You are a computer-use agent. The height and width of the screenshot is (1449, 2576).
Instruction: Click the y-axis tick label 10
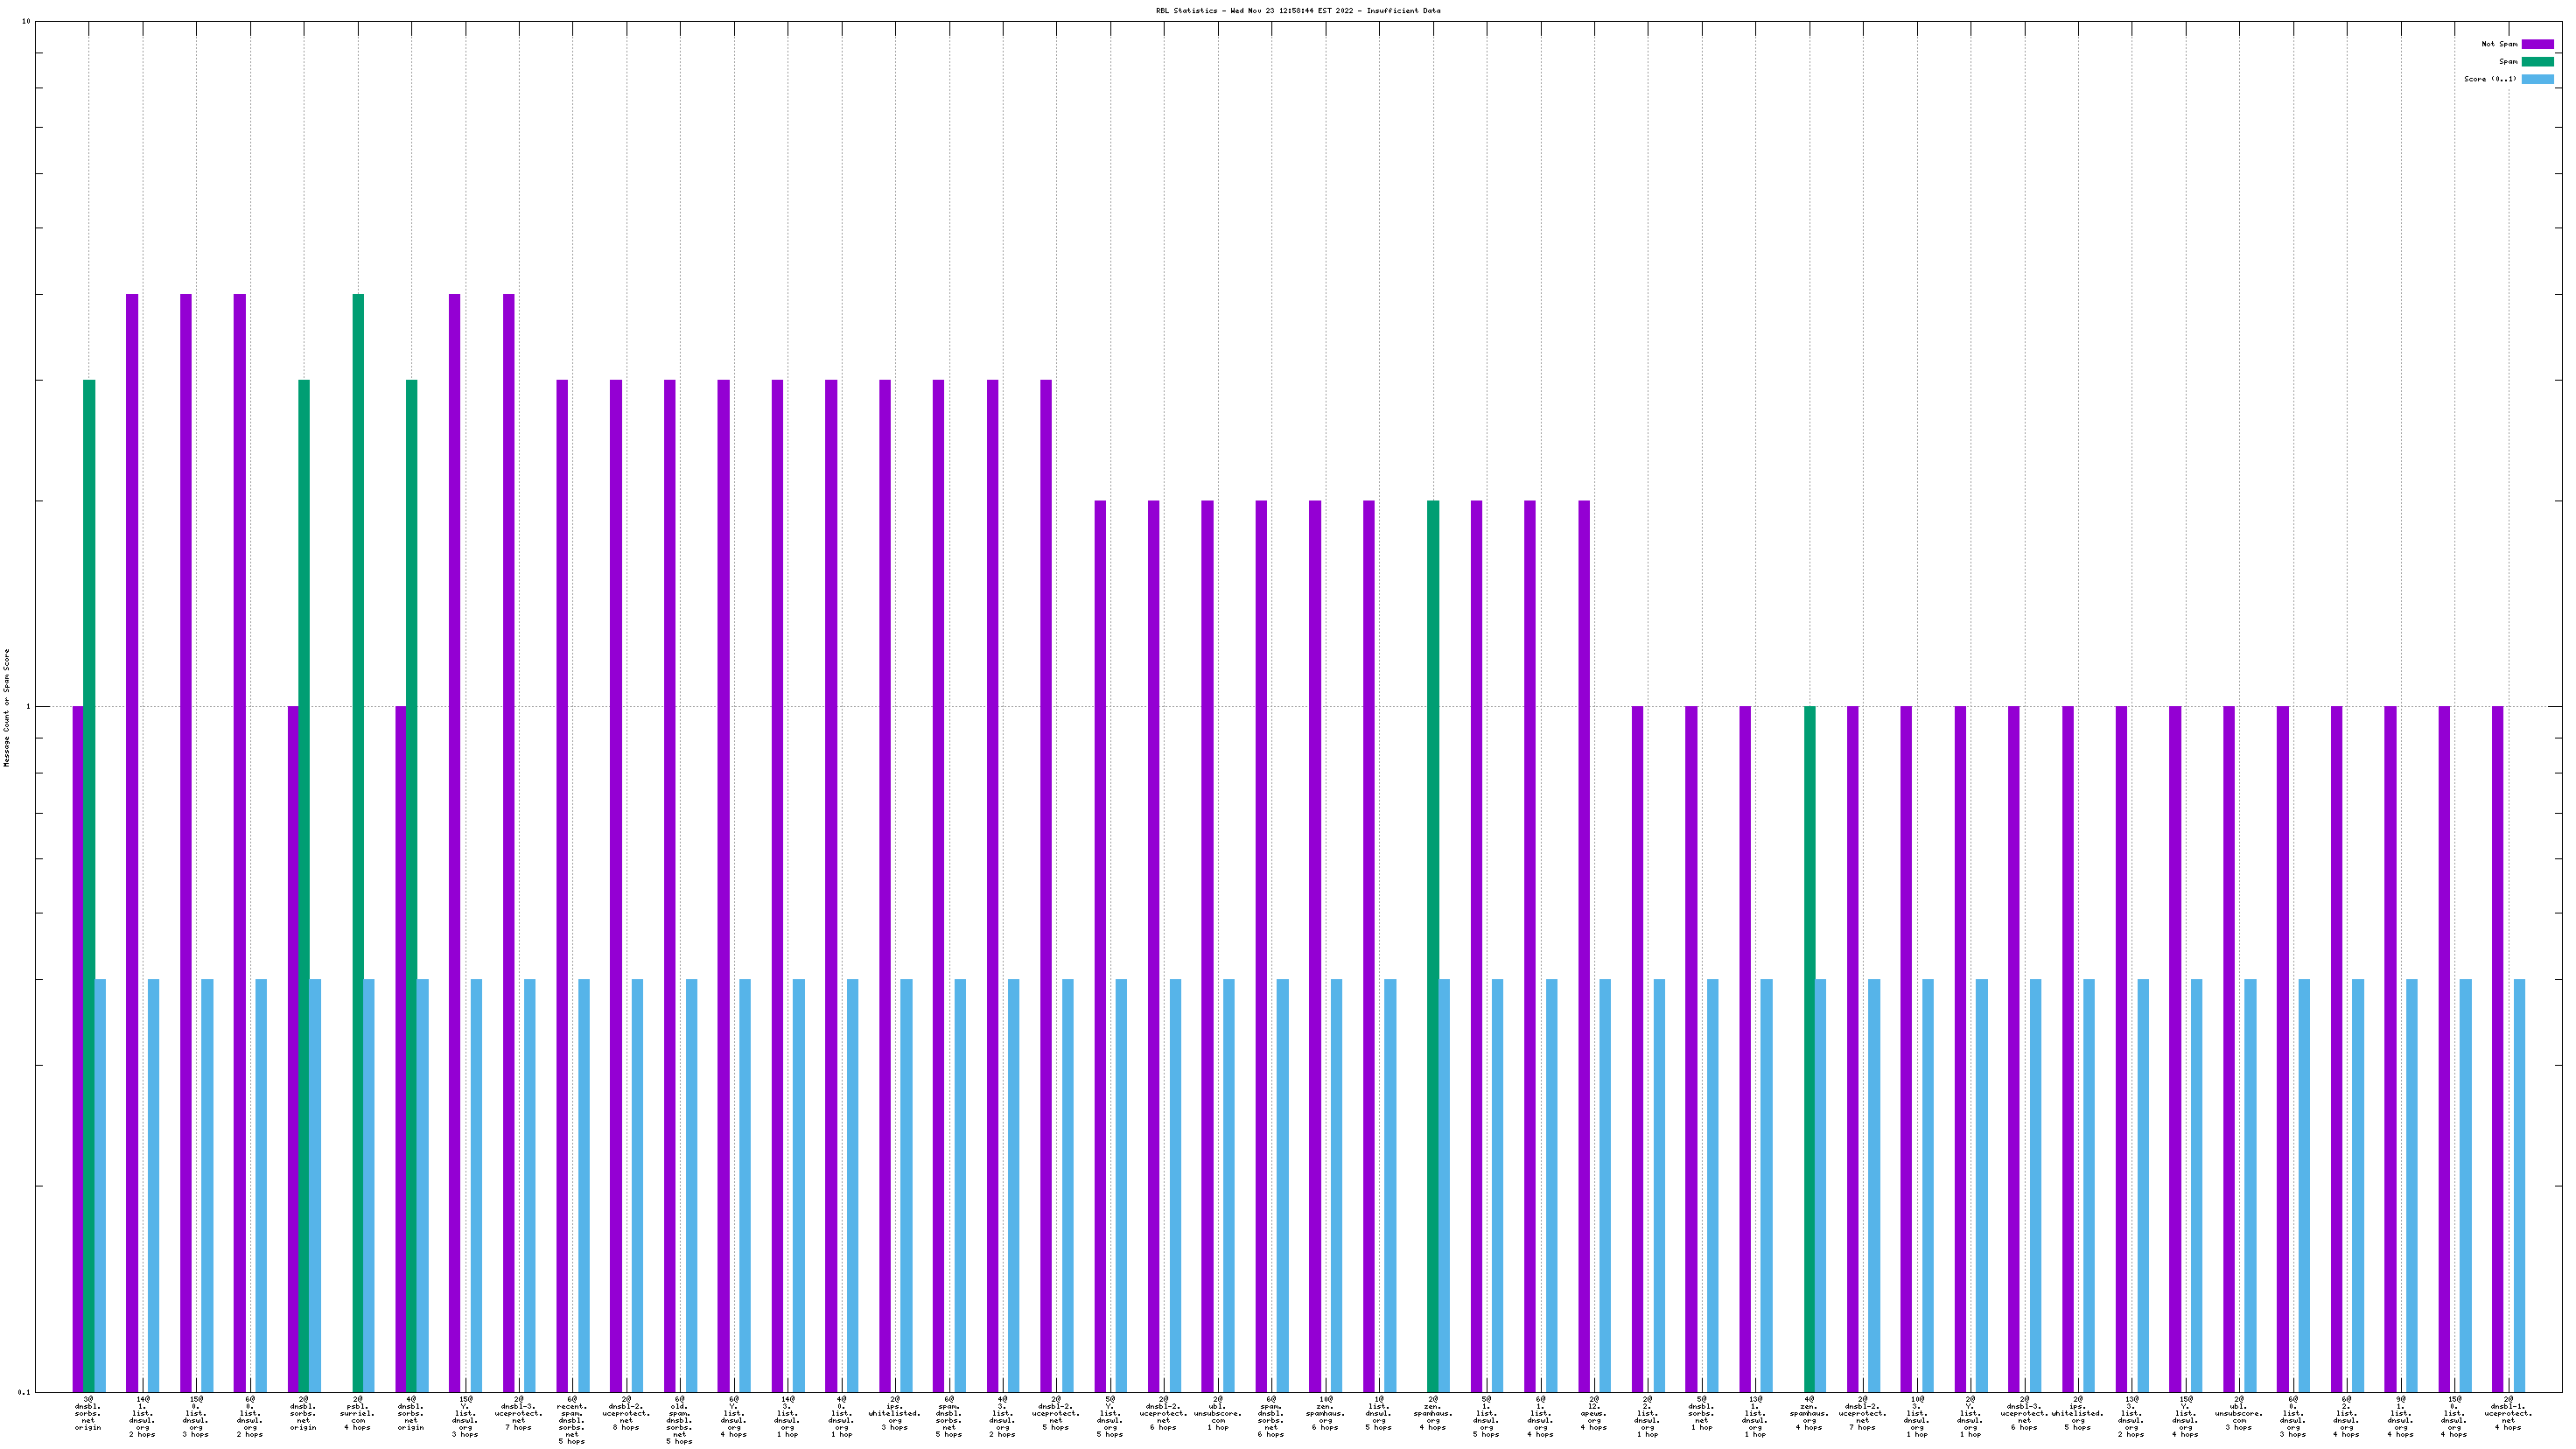click(x=27, y=22)
